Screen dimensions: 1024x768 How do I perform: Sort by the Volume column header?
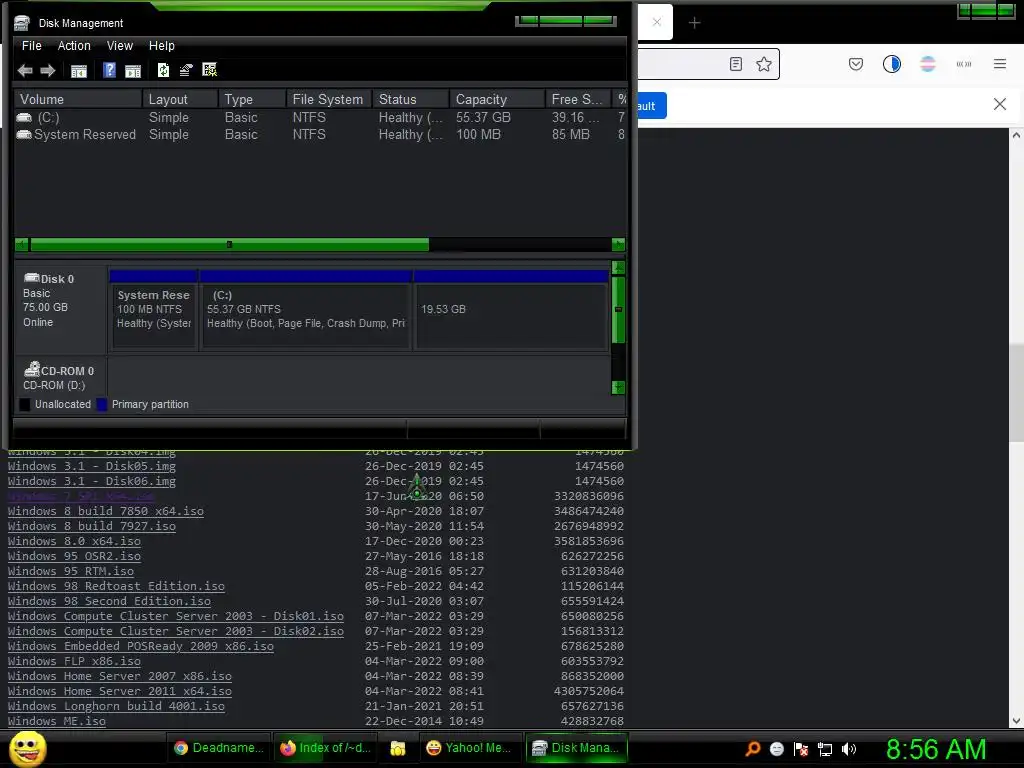point(78,99)
